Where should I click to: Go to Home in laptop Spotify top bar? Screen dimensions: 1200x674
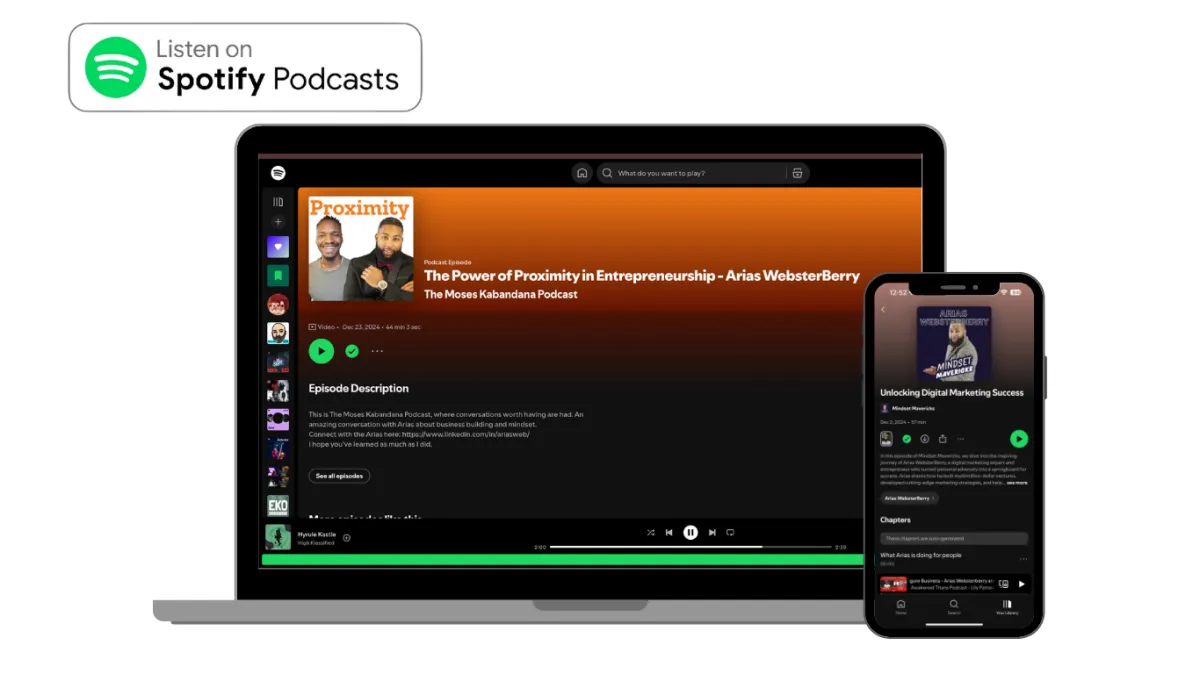click(582, 173)
